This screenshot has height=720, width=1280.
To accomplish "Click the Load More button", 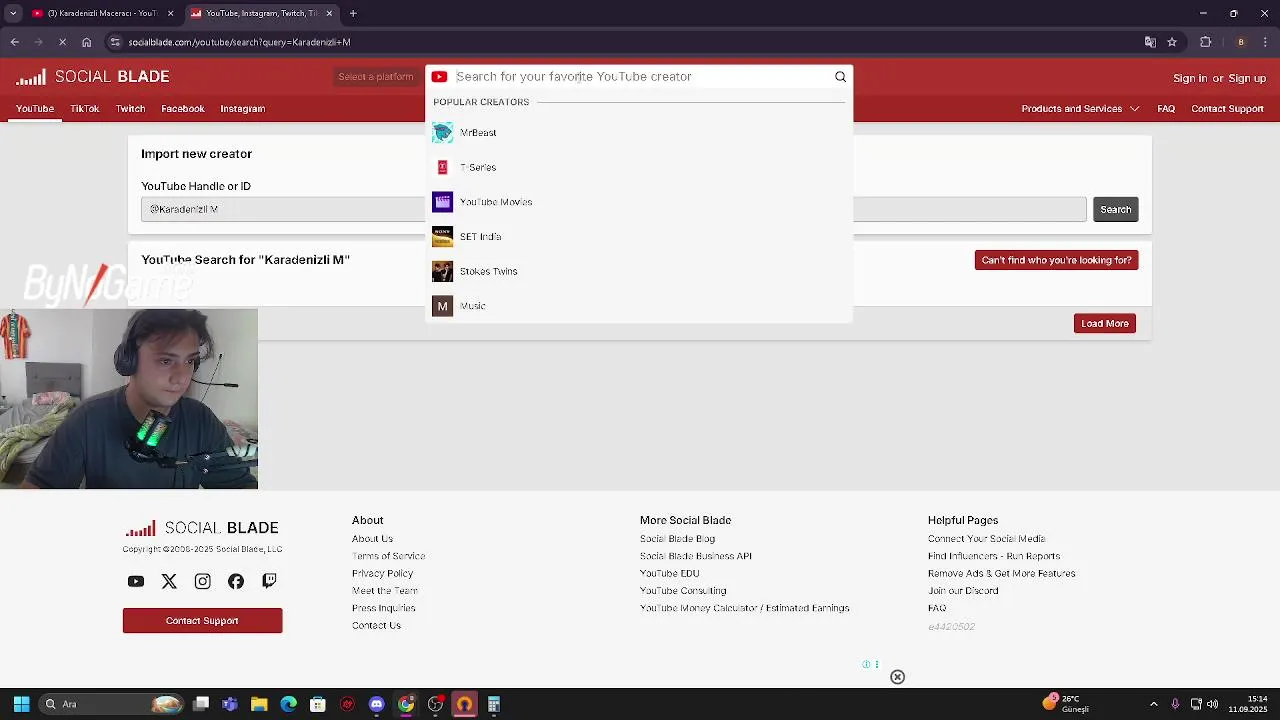I will [1105, 323].
